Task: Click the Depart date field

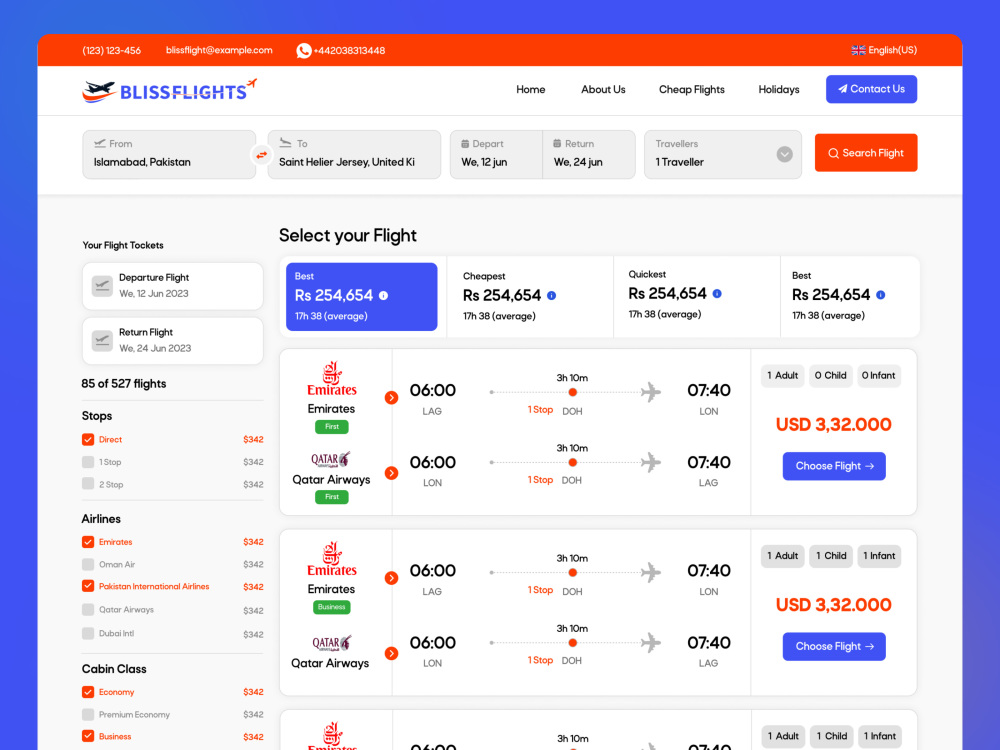Action: 496,155
